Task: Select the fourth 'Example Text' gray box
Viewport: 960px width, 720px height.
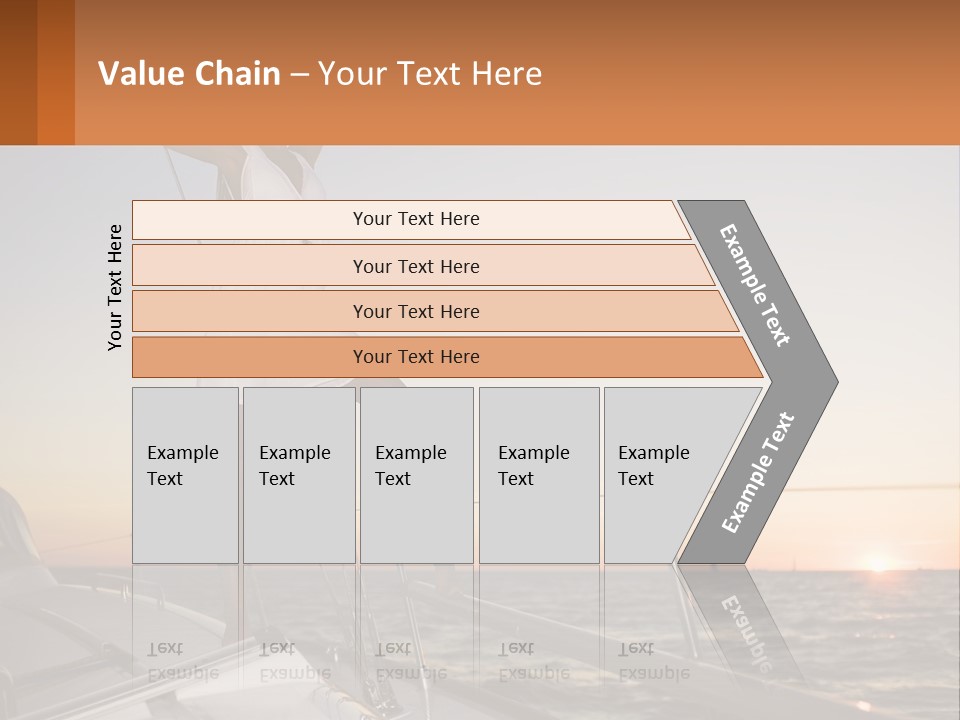Action: tap(538, 475)
